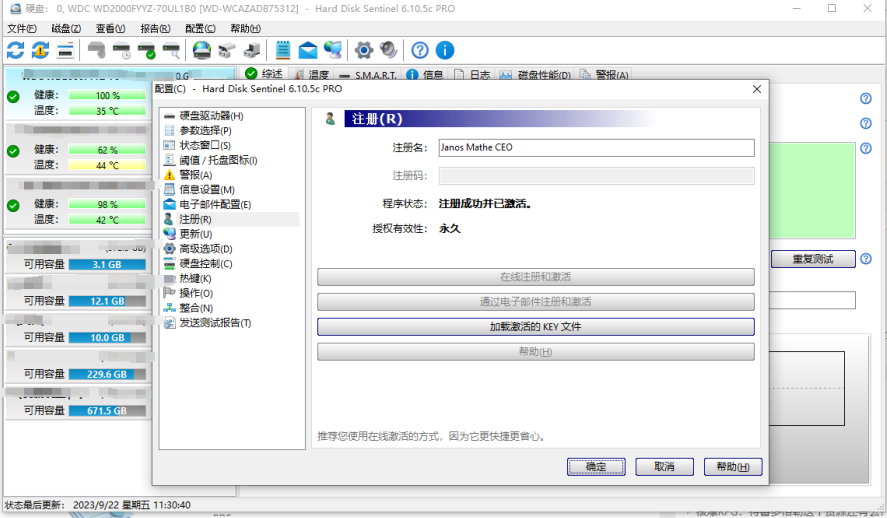
Task: Click the wide 帮助(H) button under KEY button
Action: coord(536,351)
